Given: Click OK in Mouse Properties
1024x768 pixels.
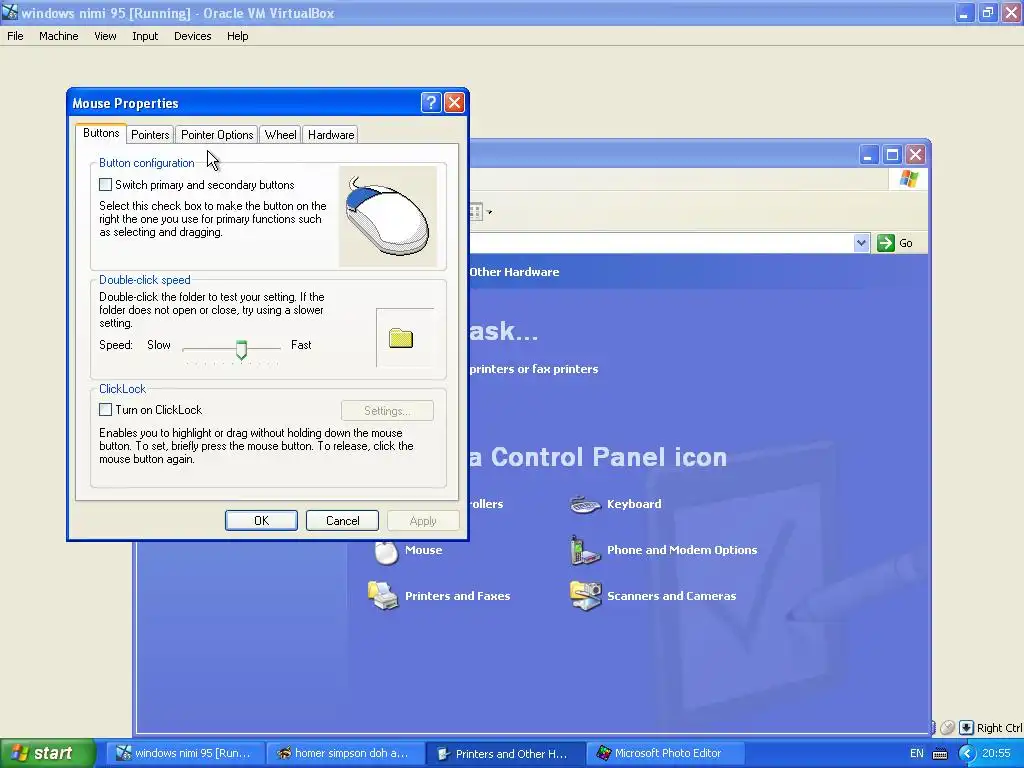Looking at the screenshot, I should click(261, 520).
